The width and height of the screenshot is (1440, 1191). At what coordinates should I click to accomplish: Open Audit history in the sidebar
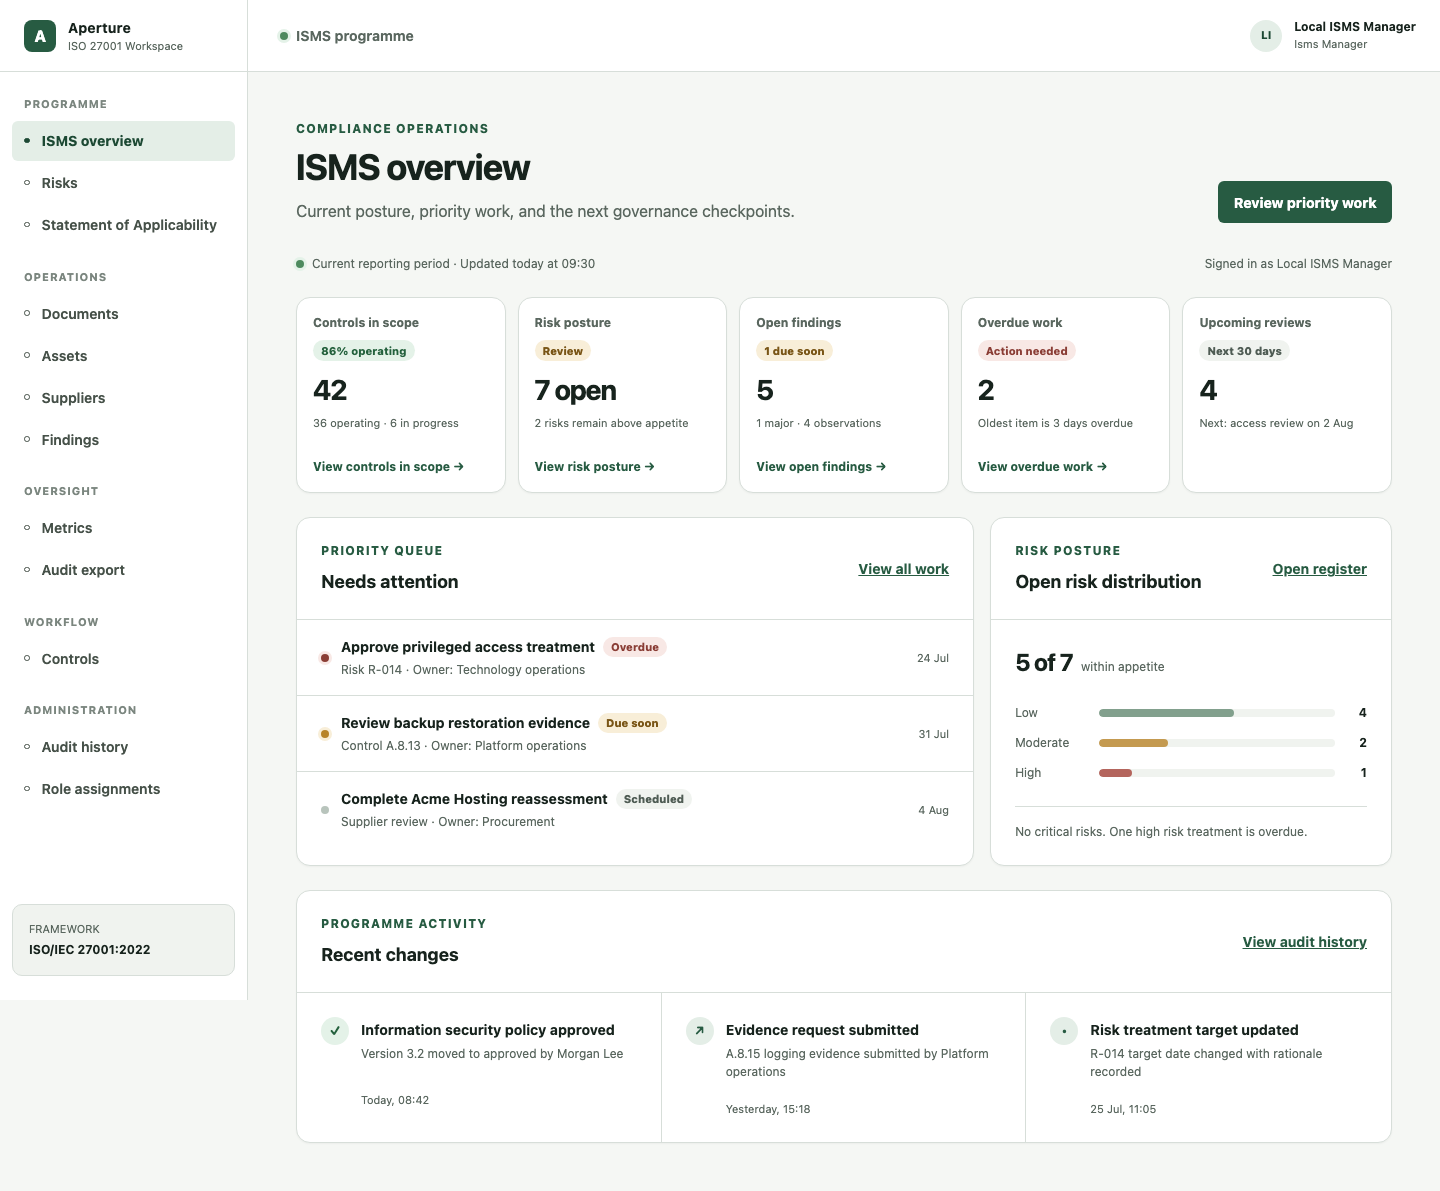123,747
